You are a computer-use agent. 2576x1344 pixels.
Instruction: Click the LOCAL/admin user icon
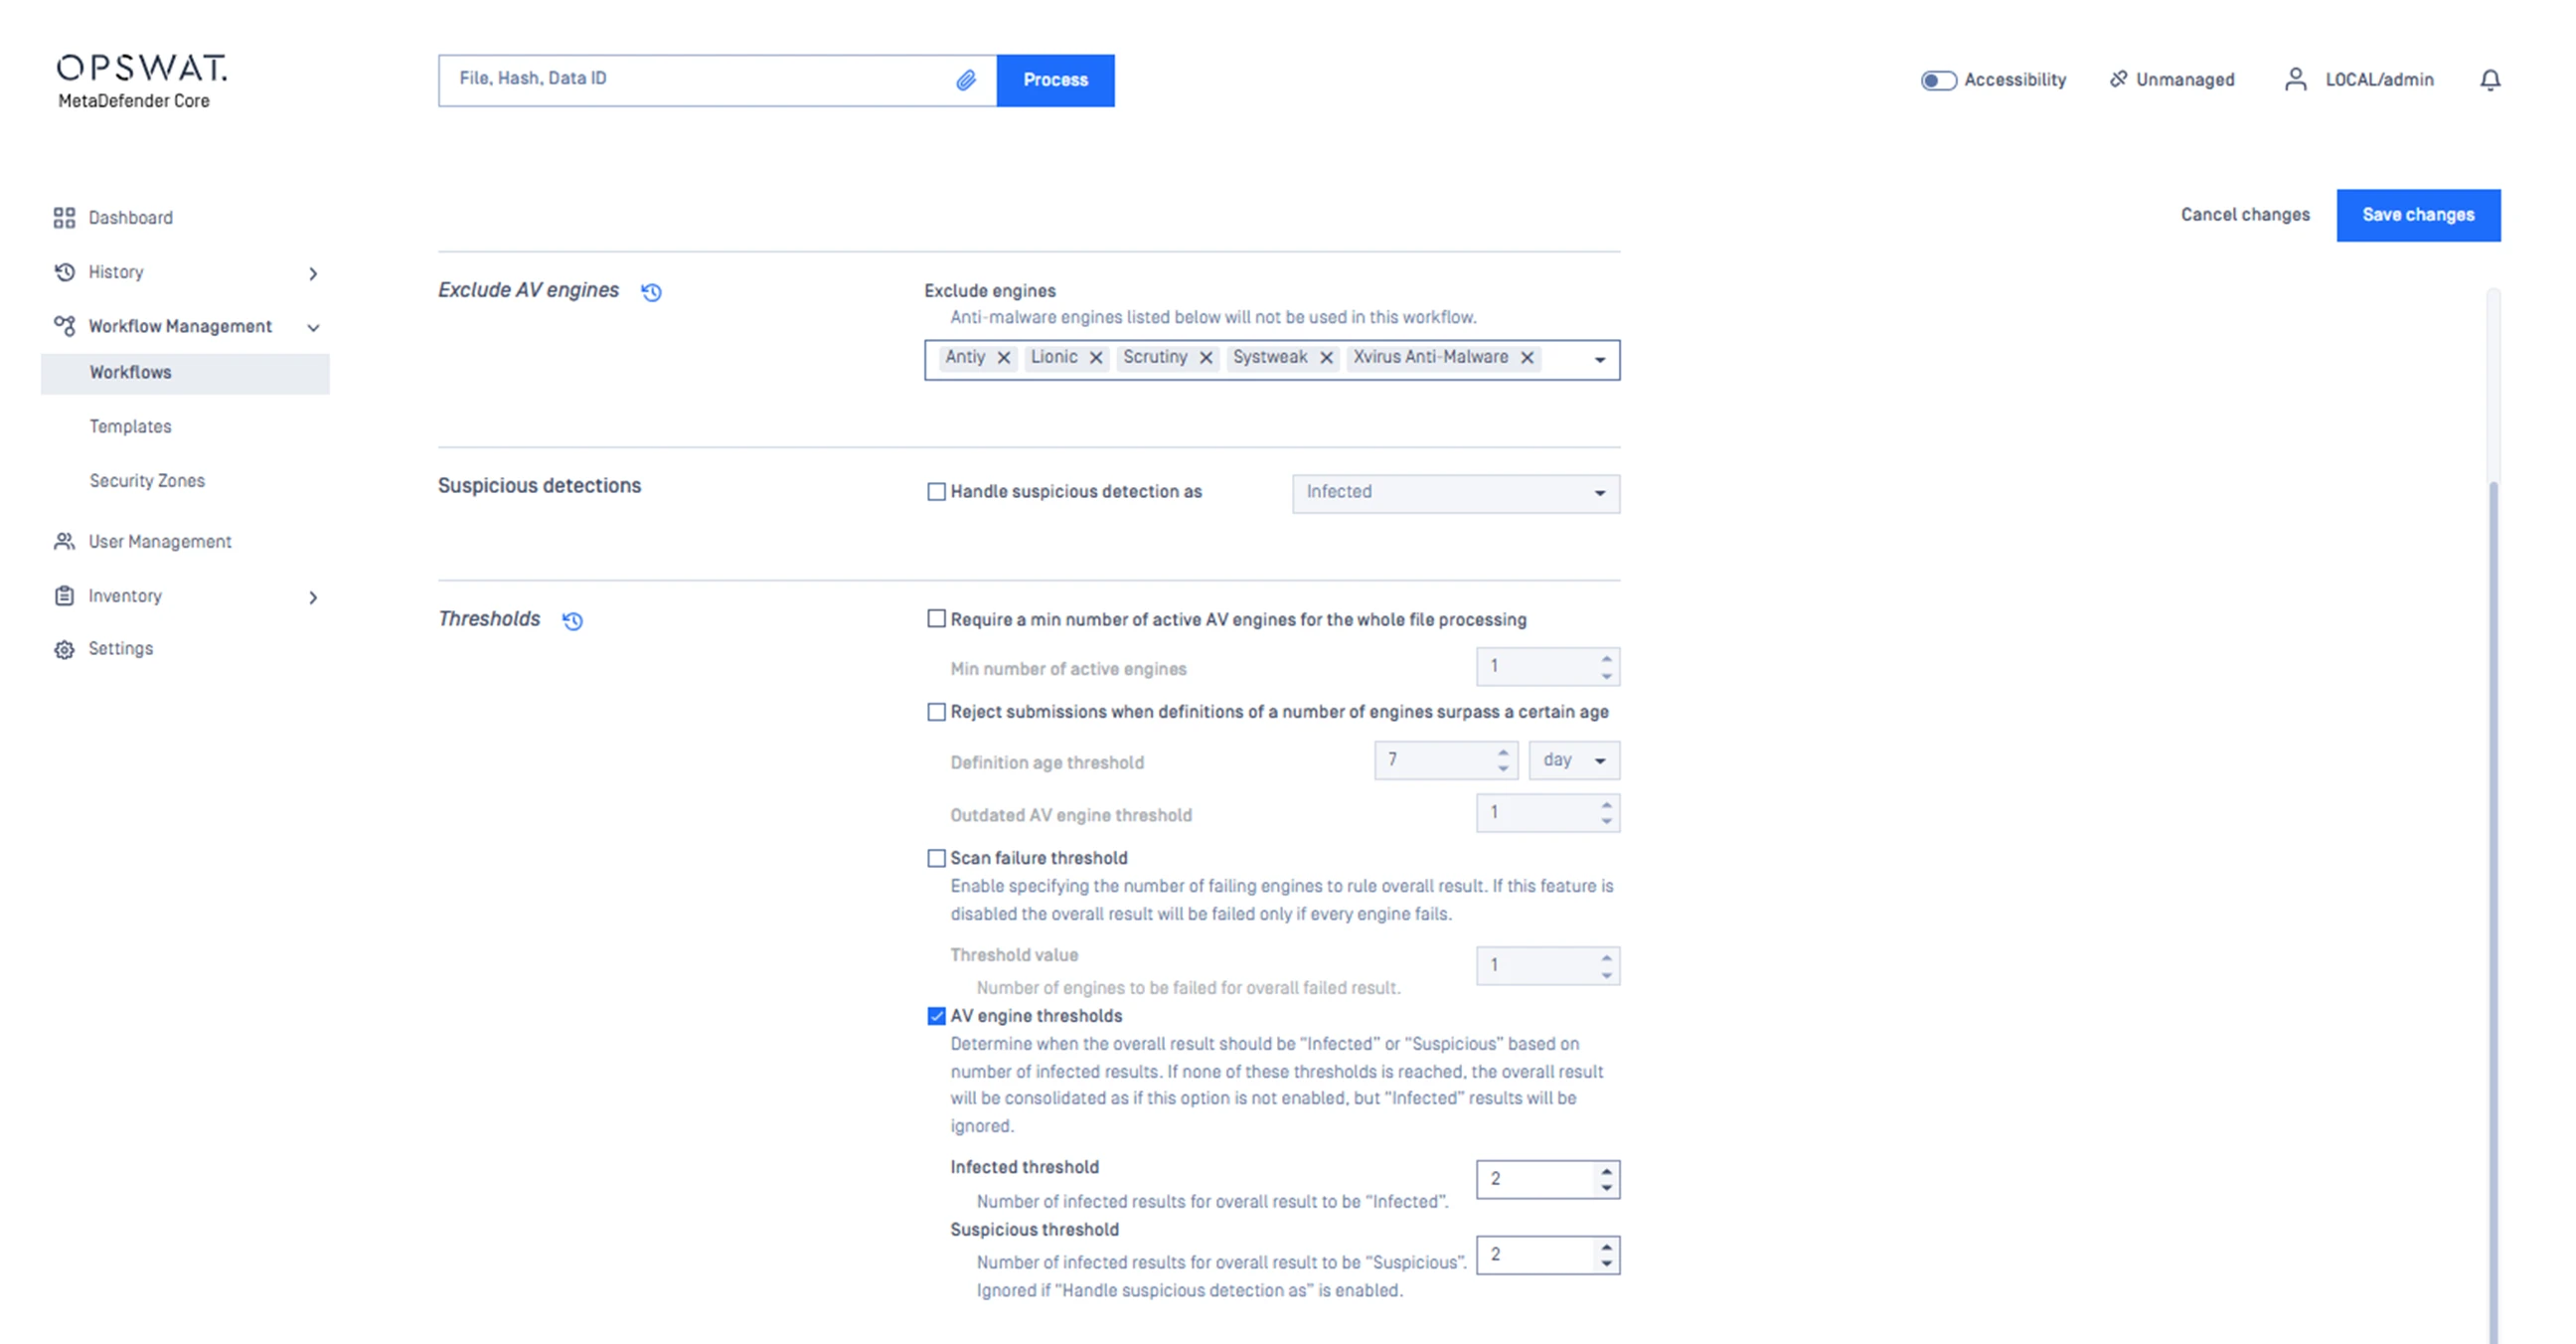click(2295, 80)
